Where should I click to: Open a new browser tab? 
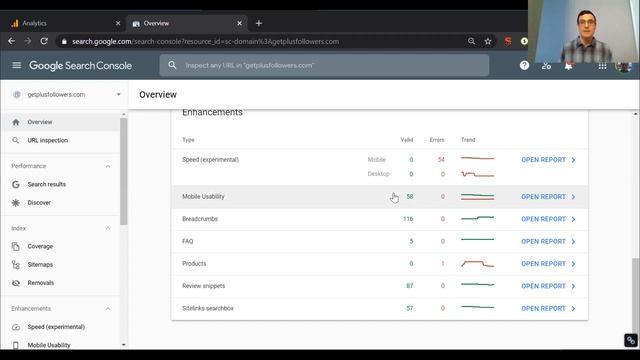click(x=259, y=23)
